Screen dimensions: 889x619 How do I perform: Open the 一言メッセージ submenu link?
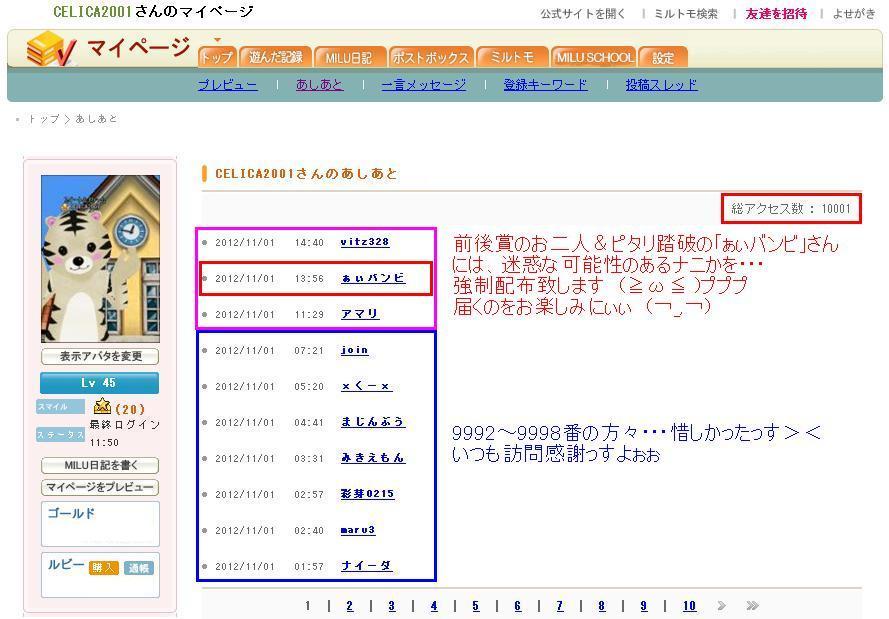click(423, 85)
